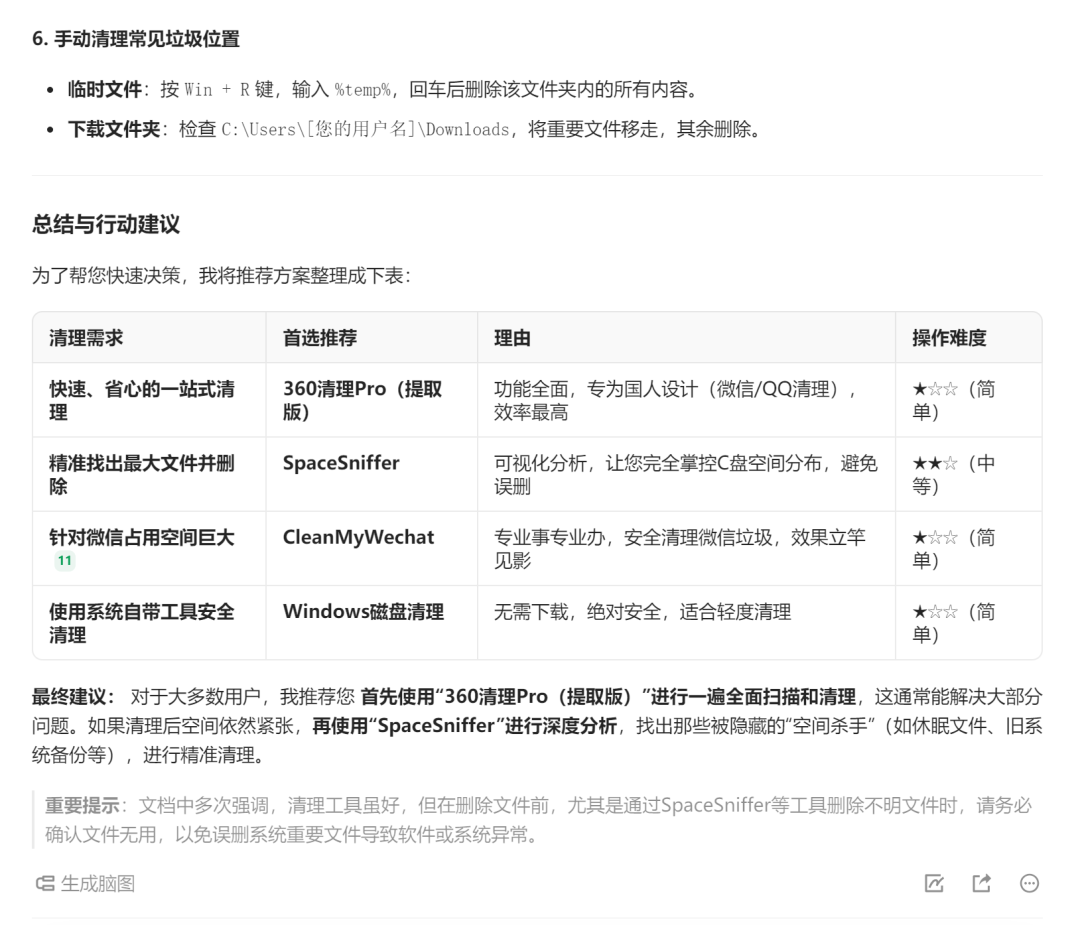Click the share export icon at bottom right
The image size is (1080, 925).
(982, 883)
